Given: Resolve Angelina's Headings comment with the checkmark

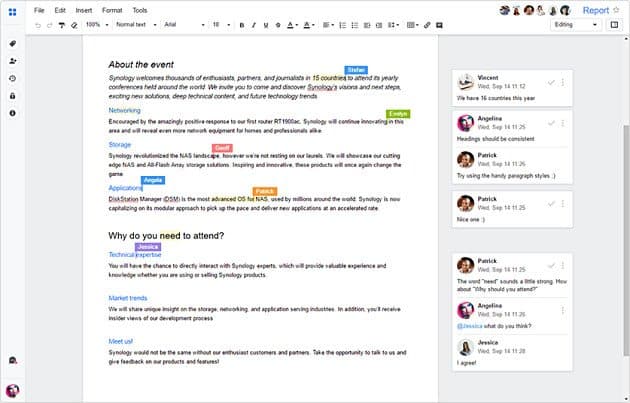Looking at the screenshot, I should click(551, 123).
